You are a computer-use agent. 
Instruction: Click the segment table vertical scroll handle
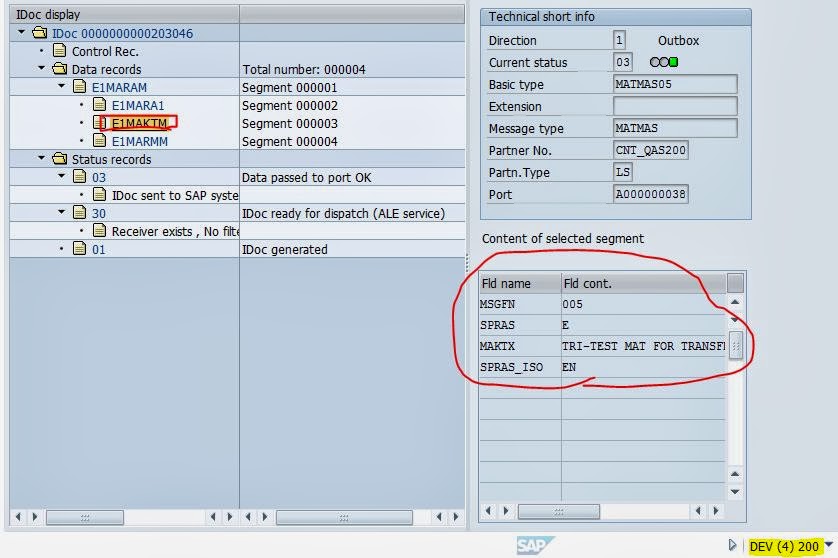[x=735, y=346]
